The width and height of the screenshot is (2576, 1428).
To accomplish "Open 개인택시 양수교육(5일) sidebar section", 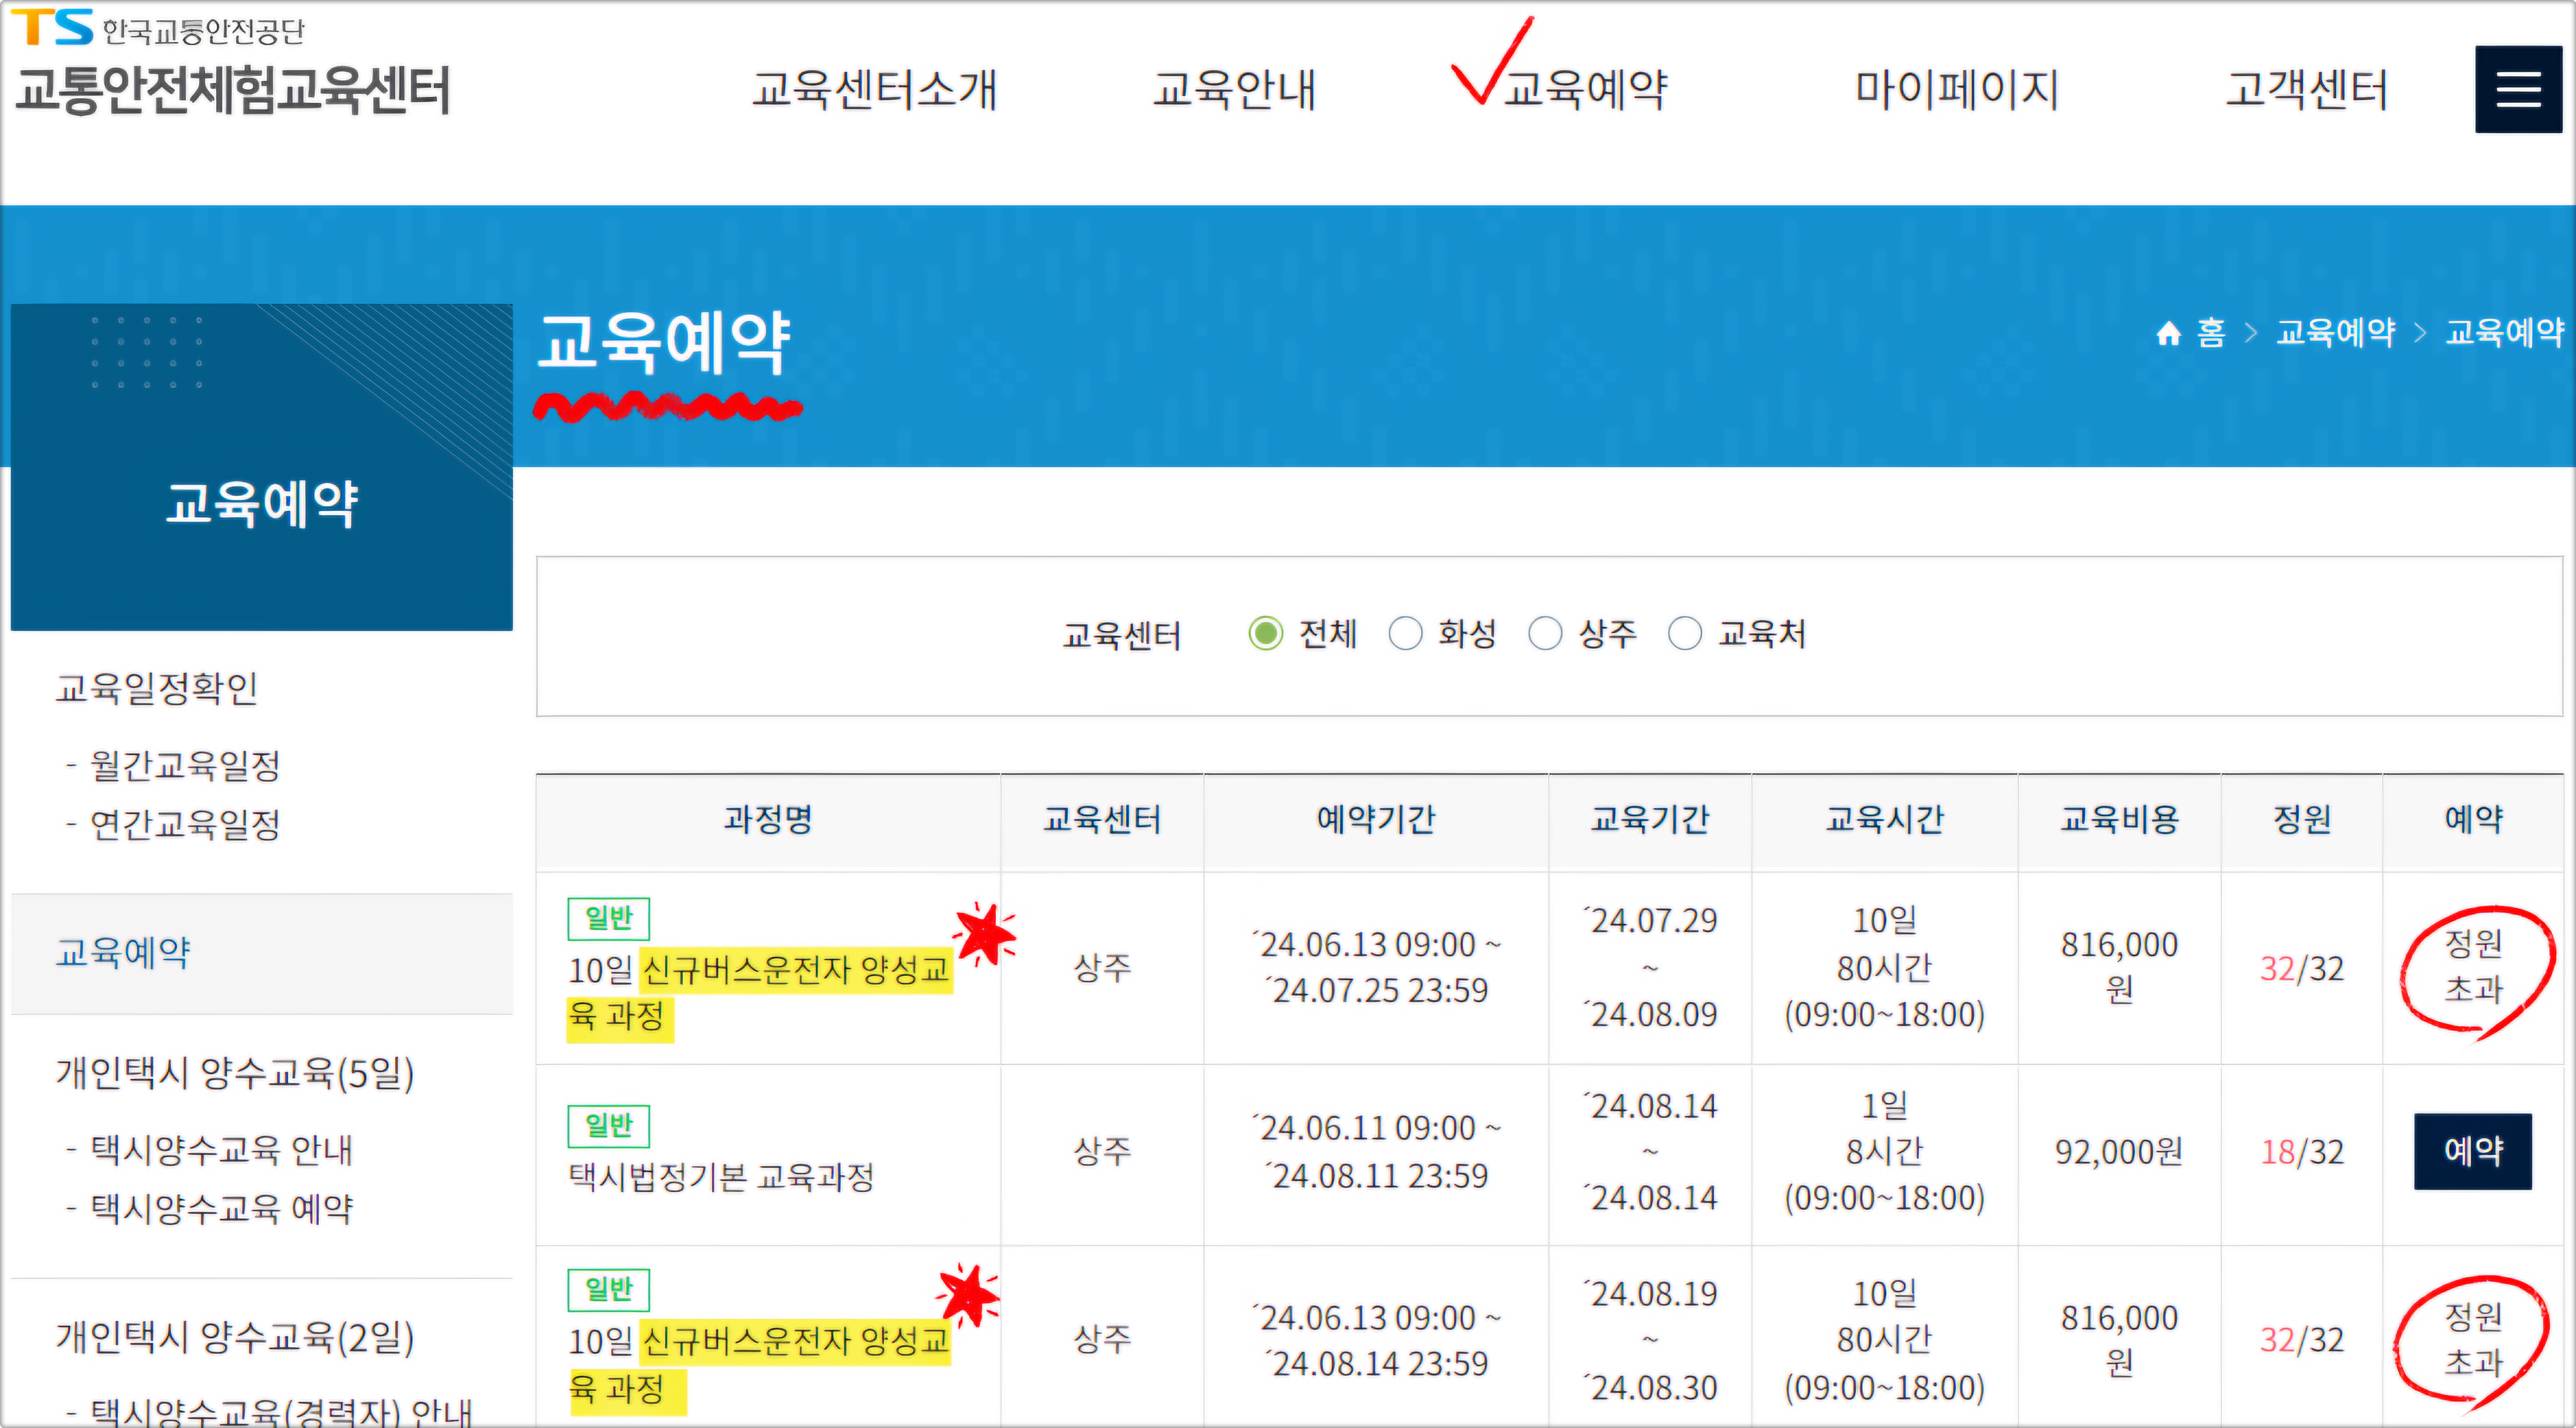I will point(235,1073).
